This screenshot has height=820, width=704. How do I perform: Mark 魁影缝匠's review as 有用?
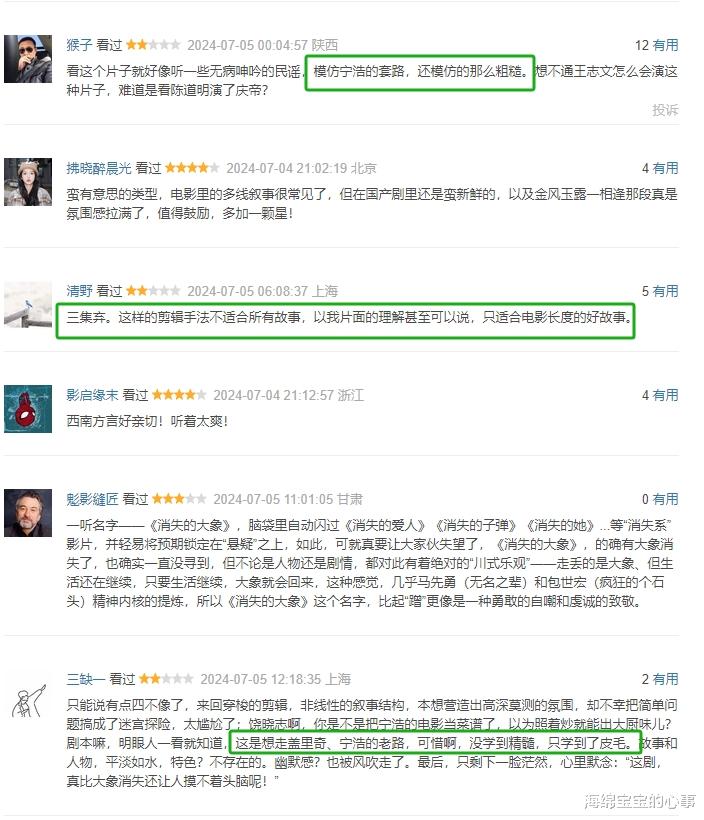[x=665, y=499]
